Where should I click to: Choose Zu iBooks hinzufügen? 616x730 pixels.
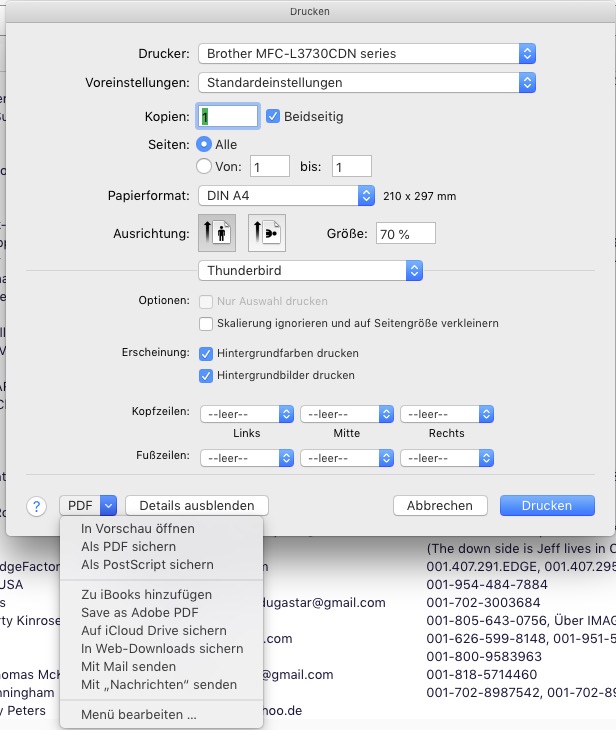click(x=162, y=595)
